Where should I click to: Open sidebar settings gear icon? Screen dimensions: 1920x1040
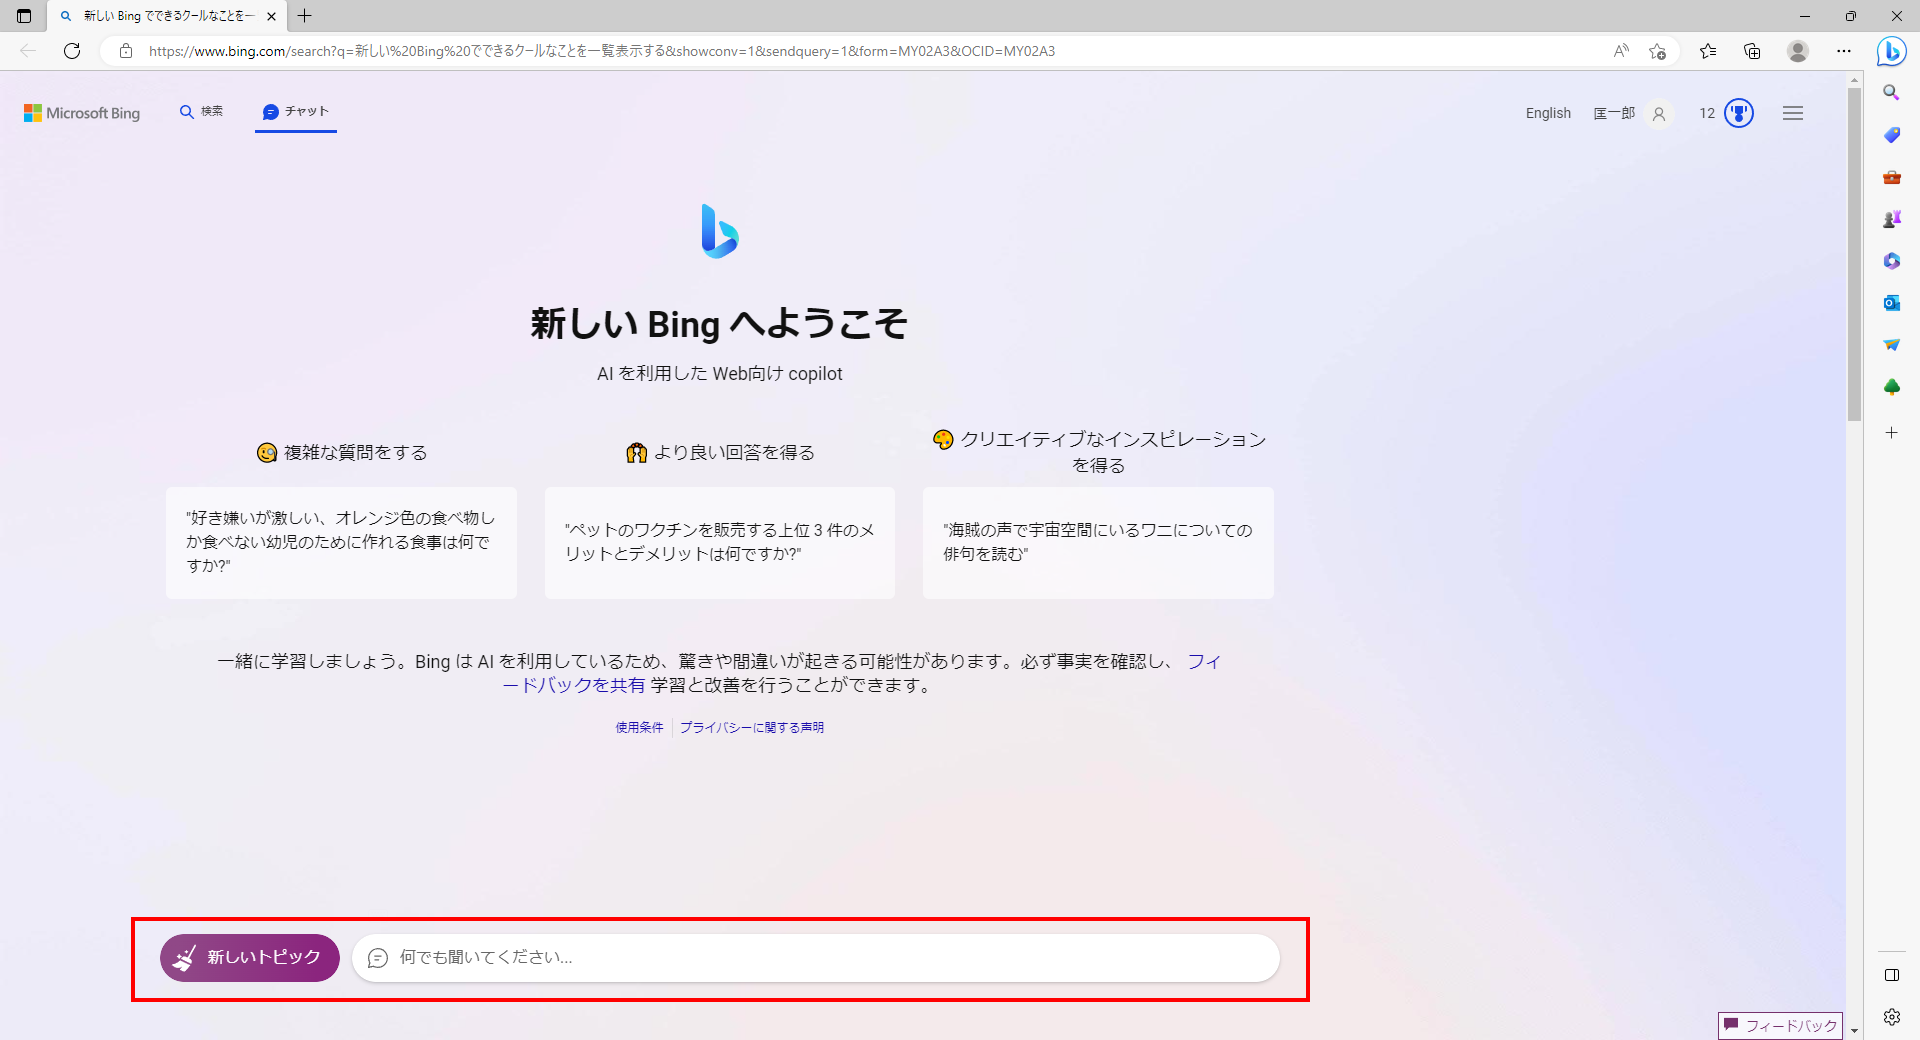(1891, 1017)
